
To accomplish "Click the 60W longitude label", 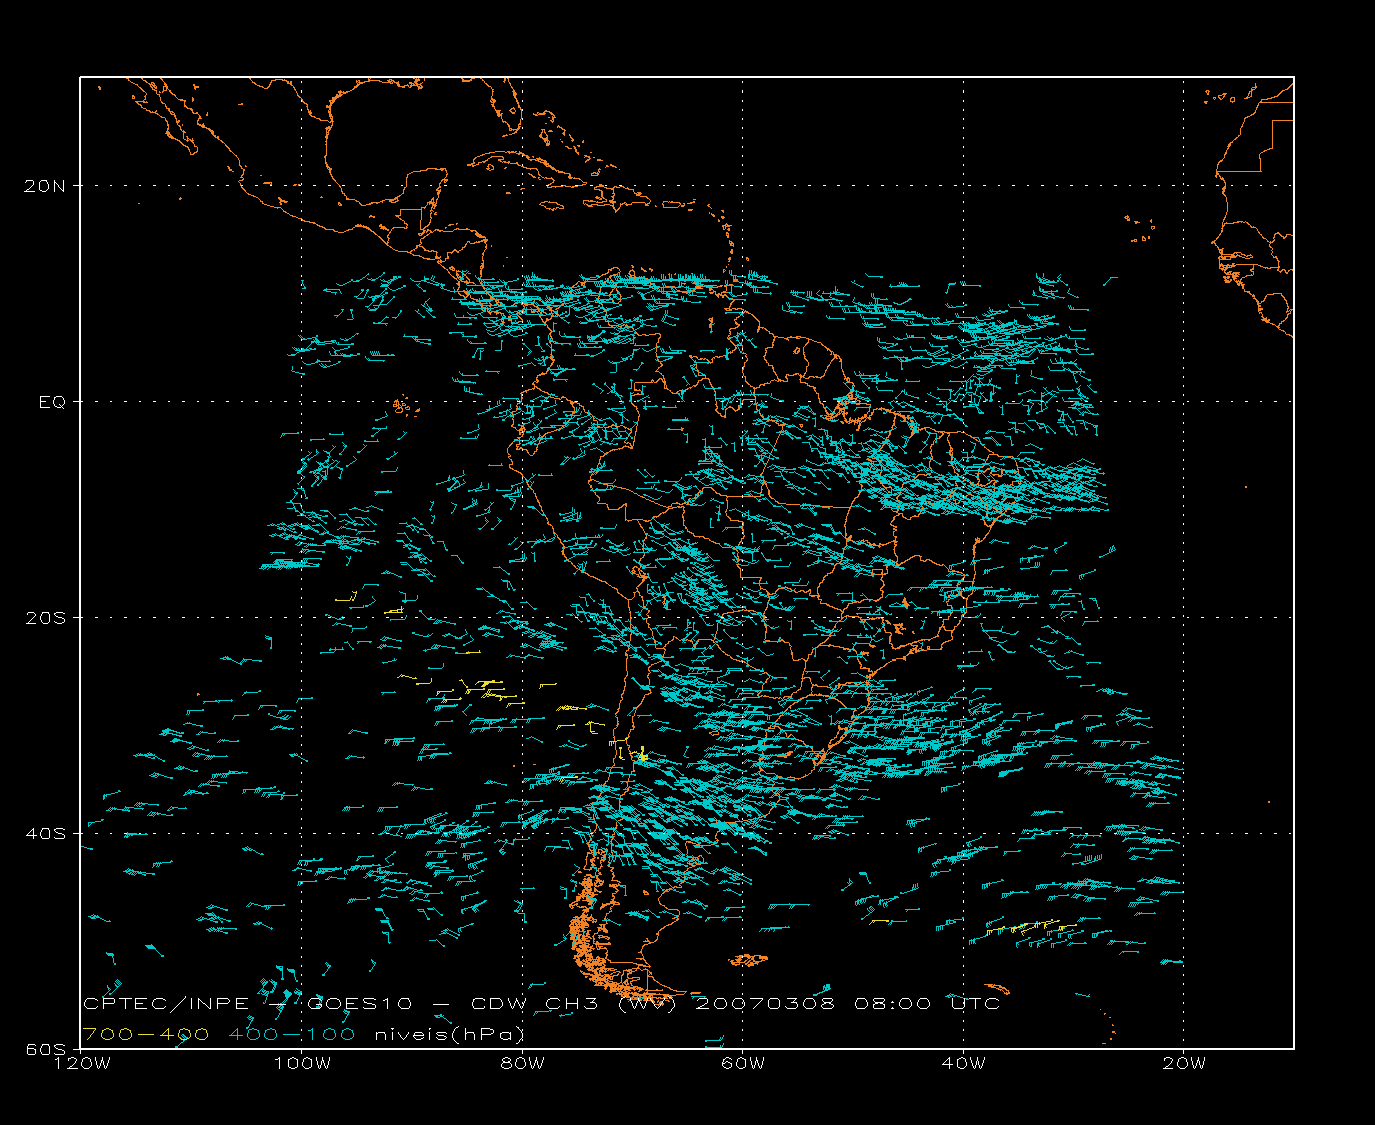I will point(743,1064).
